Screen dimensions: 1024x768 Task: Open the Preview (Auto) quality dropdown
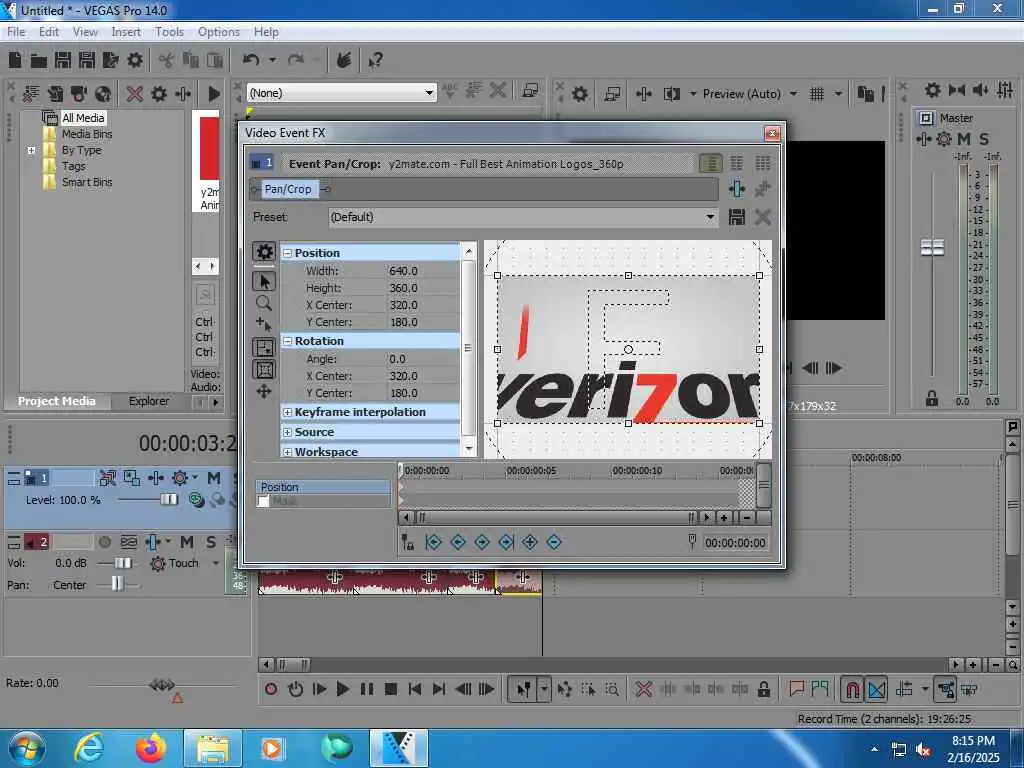point(793,94)
